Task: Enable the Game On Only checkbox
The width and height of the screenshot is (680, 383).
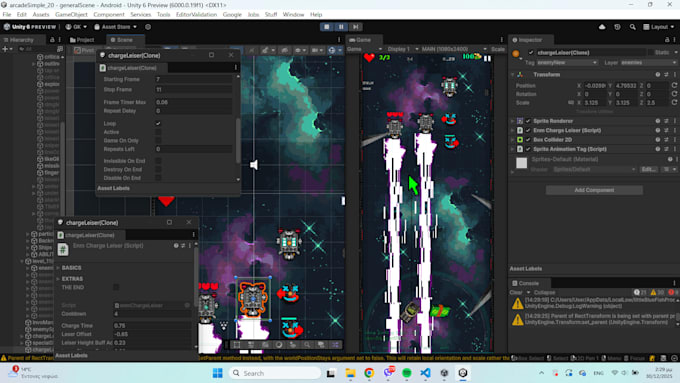Action: [x=158, y=141]
